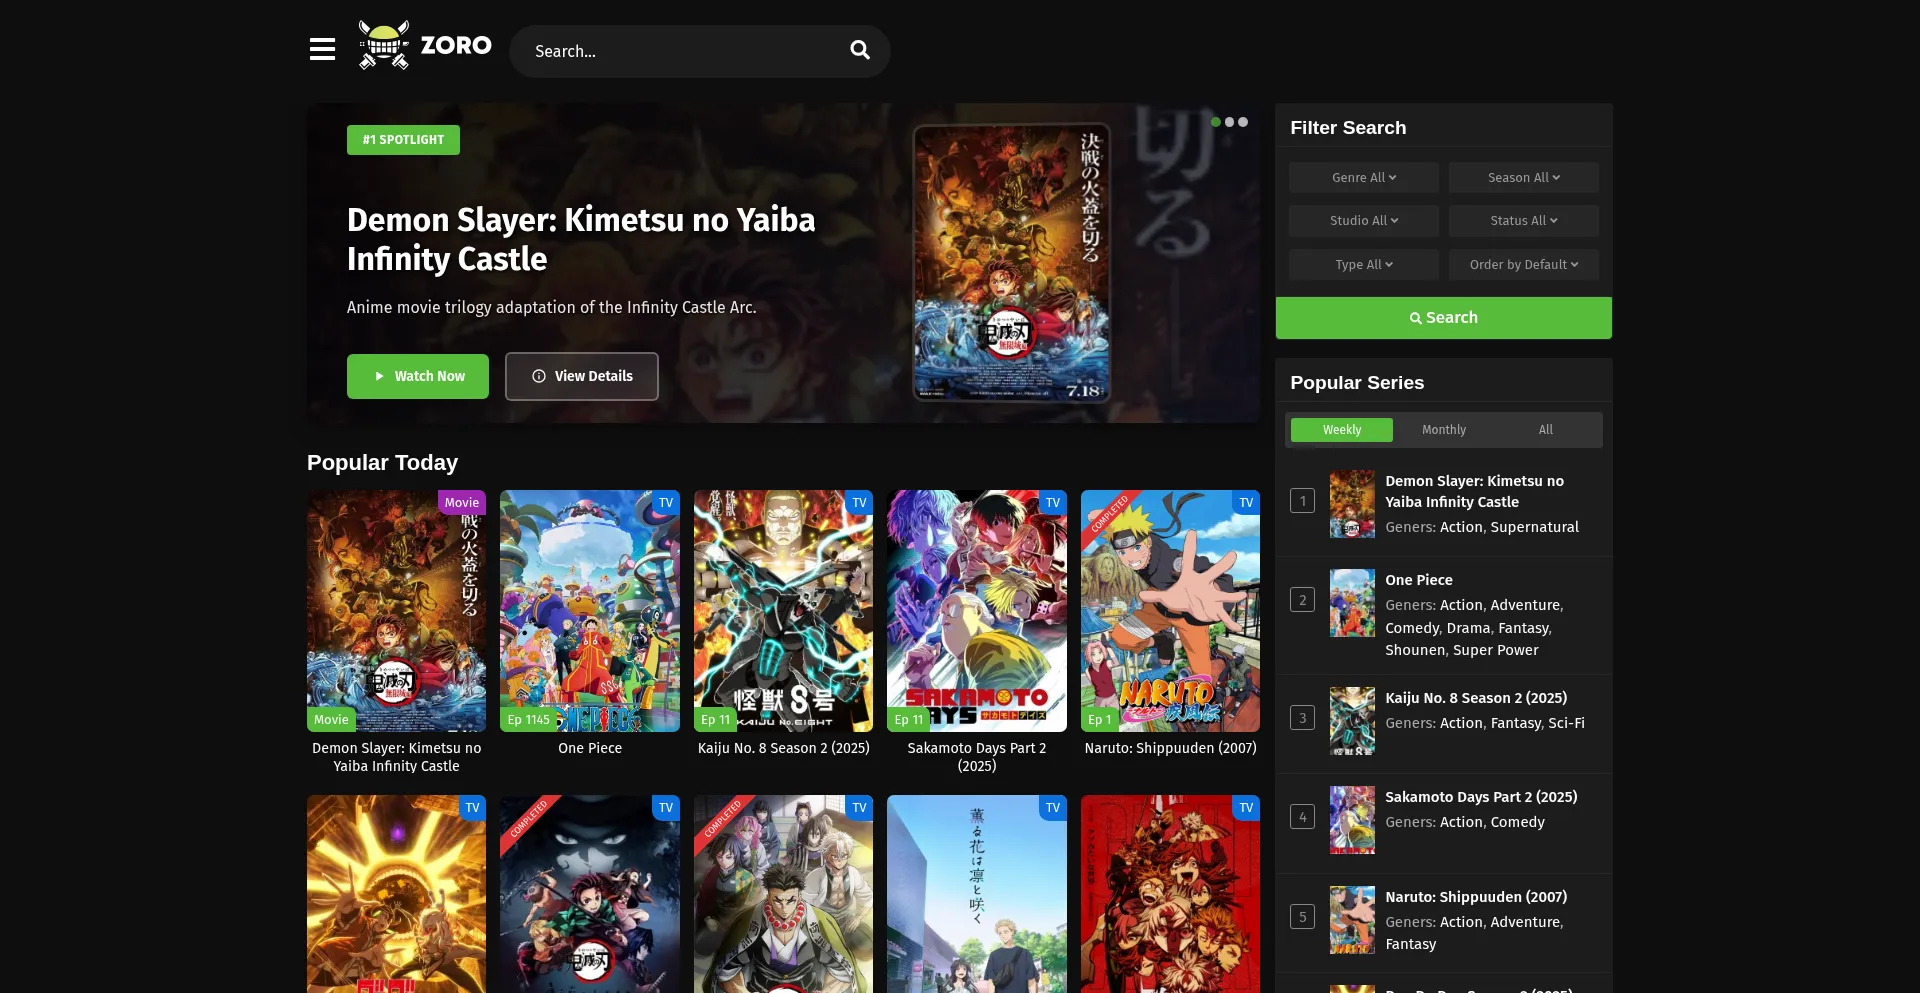Click the magnifying glass search icon
This screenshot has height=993, width=1920.
coord(859,50)
